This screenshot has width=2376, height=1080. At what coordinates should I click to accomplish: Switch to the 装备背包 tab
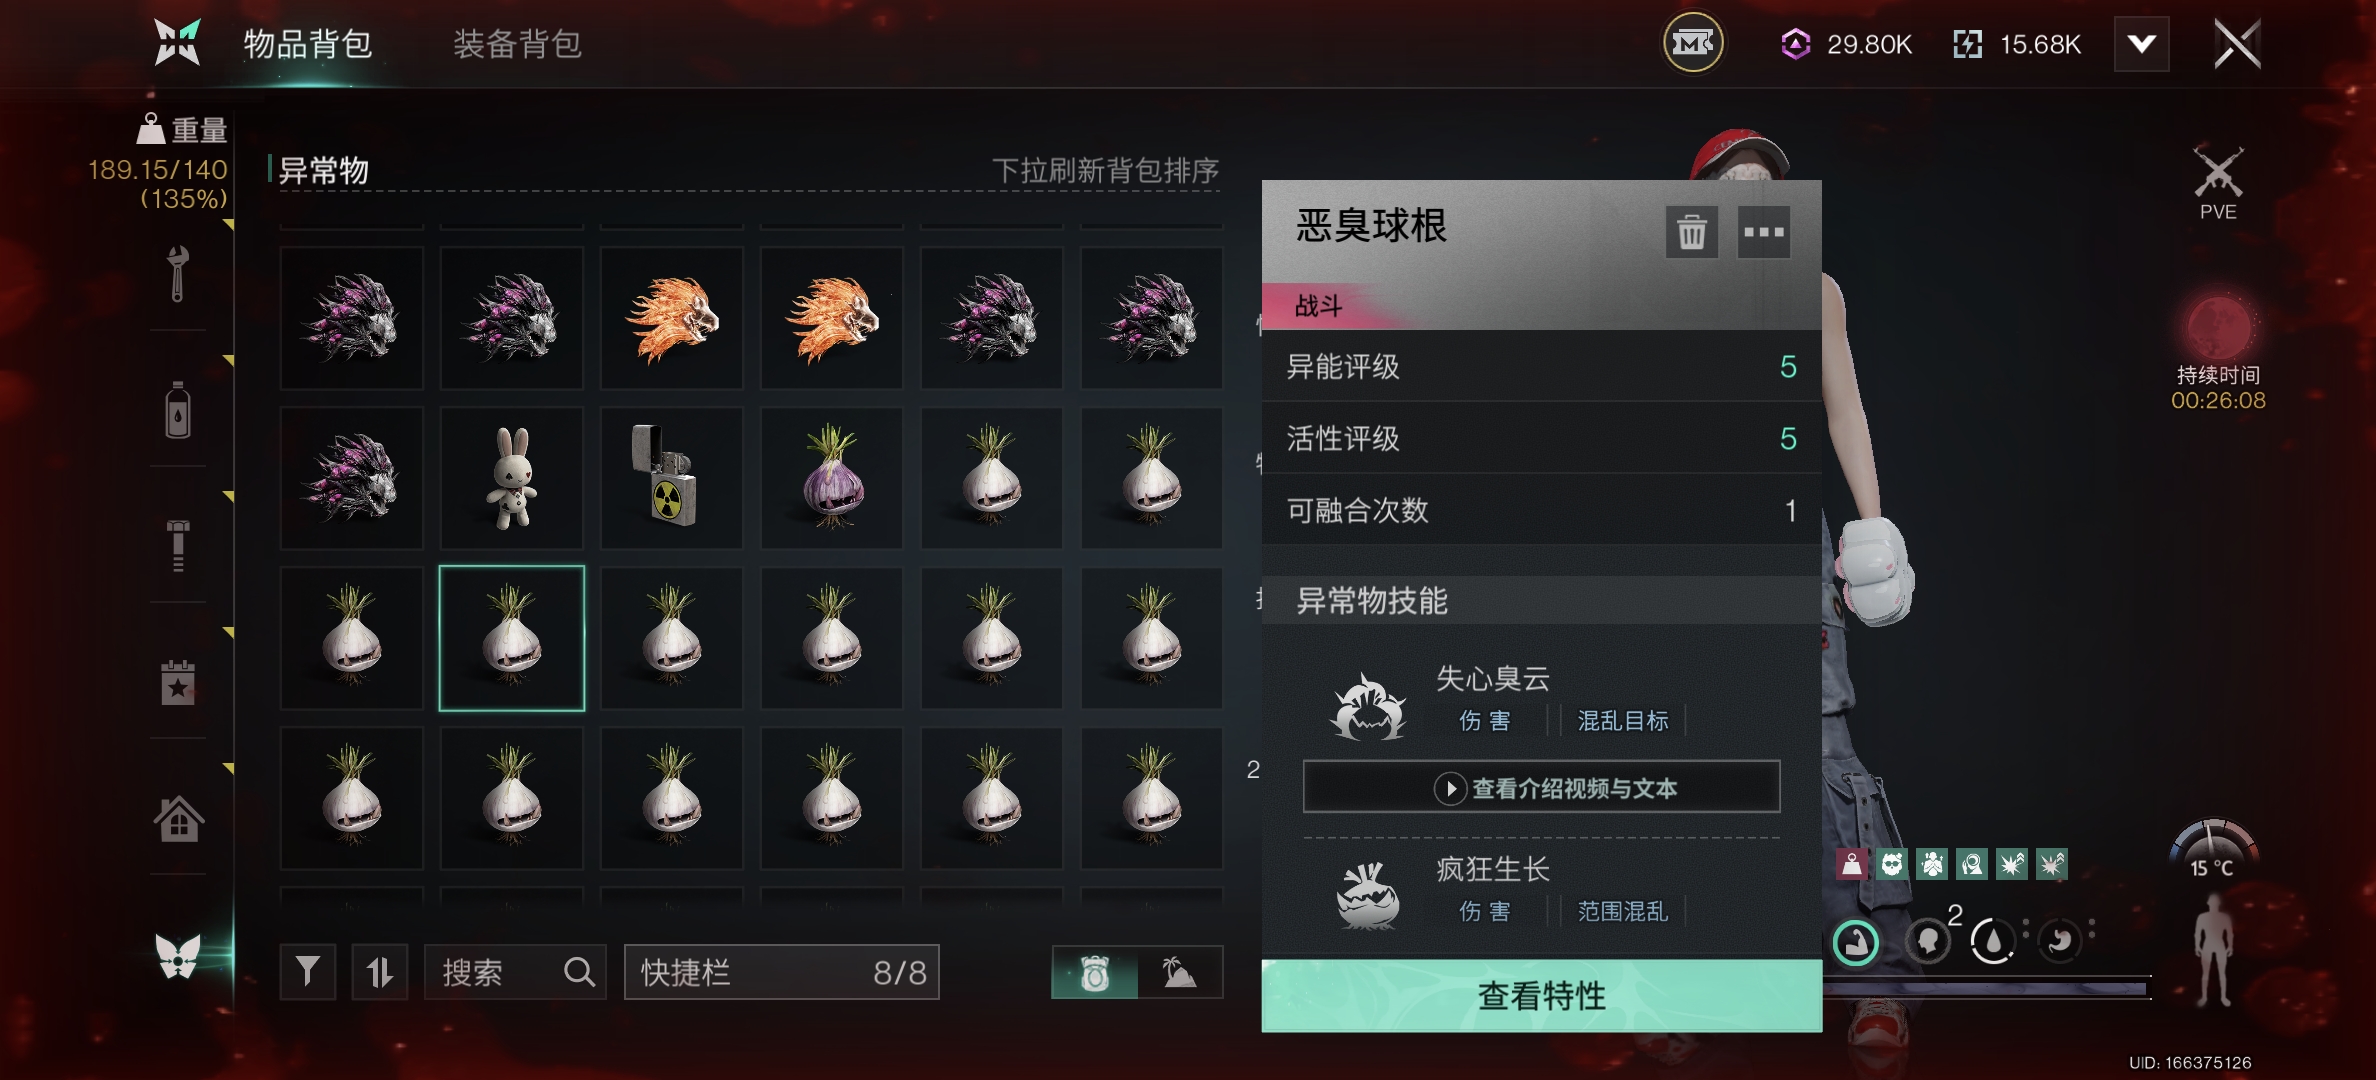click(517, 44)
